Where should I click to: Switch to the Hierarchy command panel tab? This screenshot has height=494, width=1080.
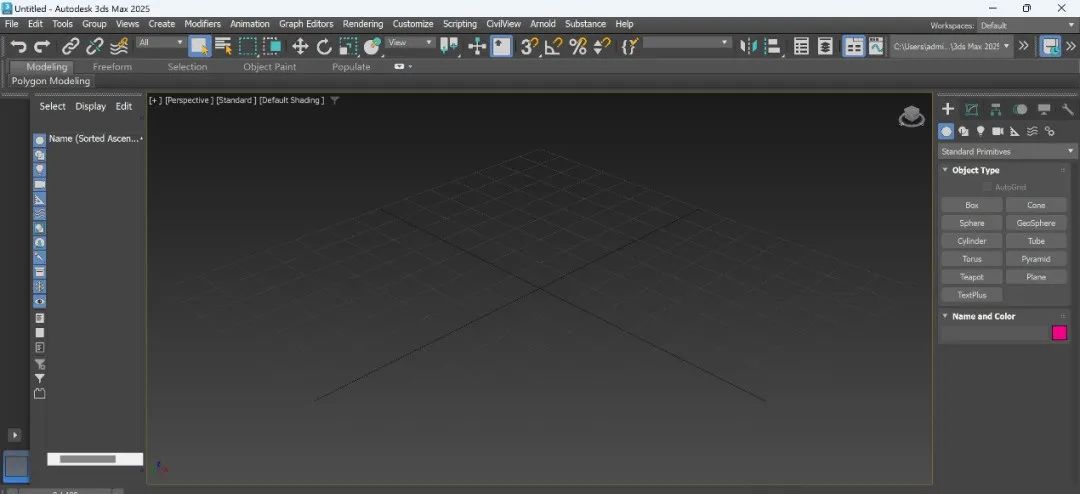click(x=996, y=109)
